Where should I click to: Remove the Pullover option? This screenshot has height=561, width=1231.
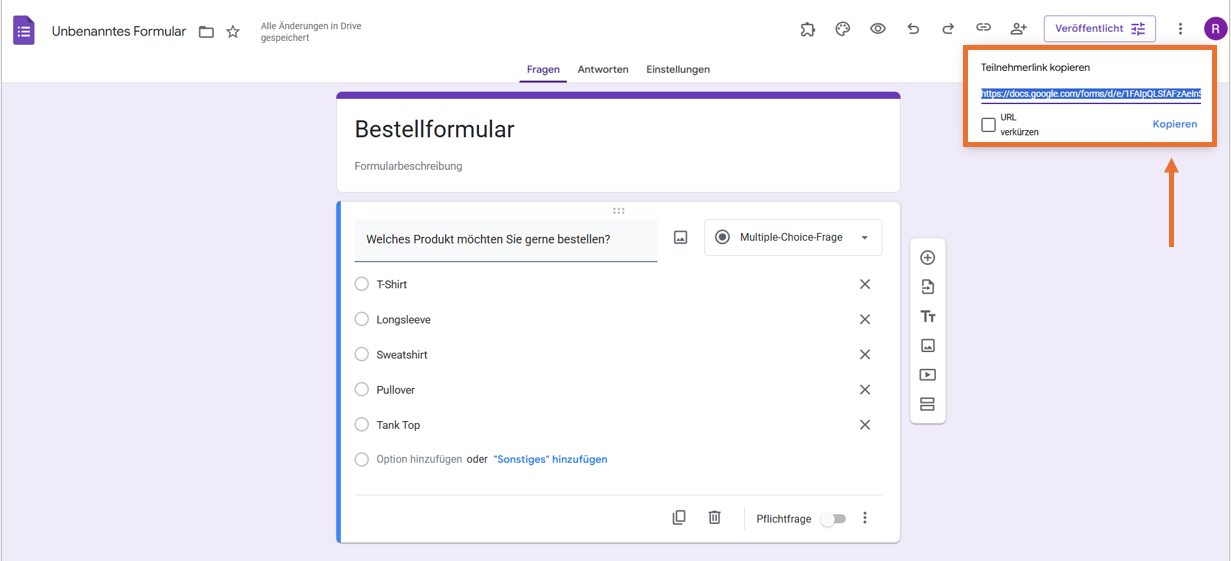pos(865,390)
